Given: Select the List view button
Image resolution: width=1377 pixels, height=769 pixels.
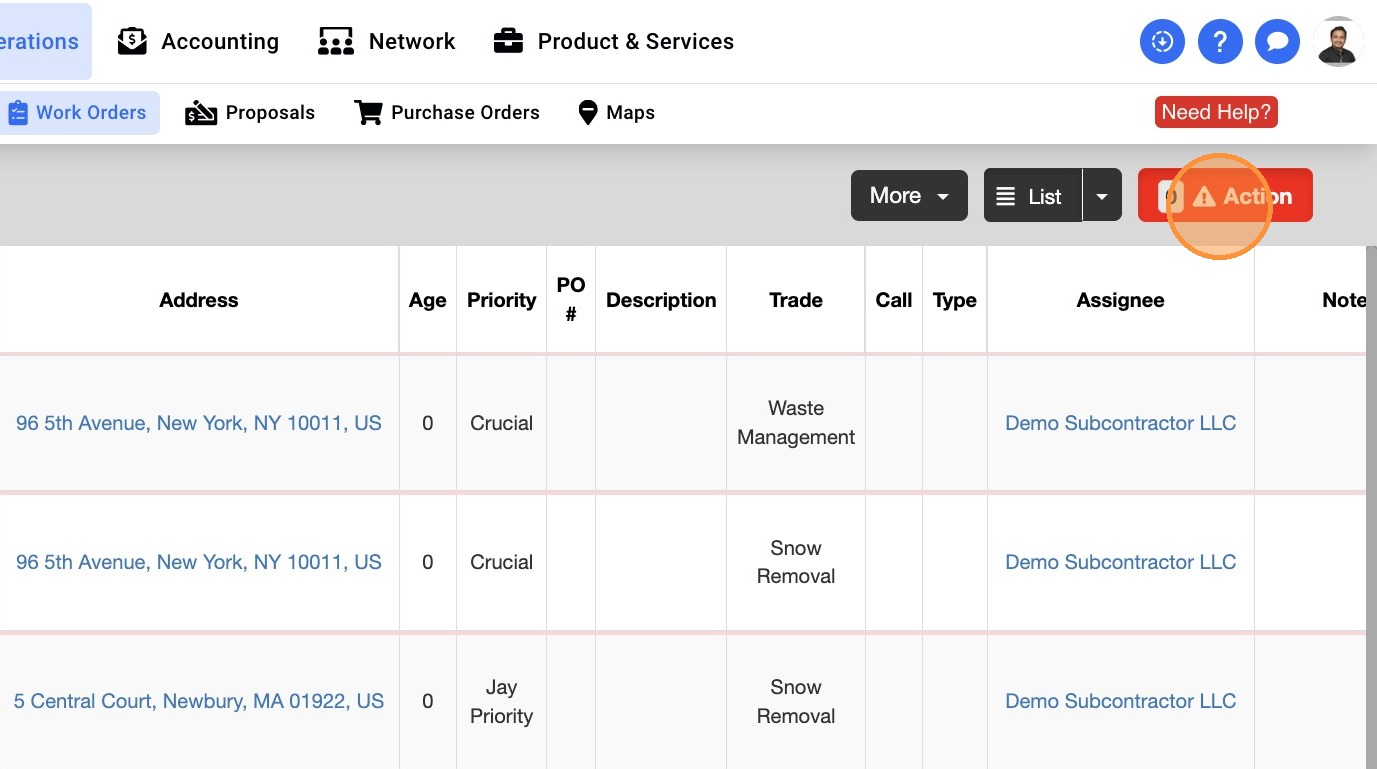Looking at the screenshot, I should click(1032, 196).
